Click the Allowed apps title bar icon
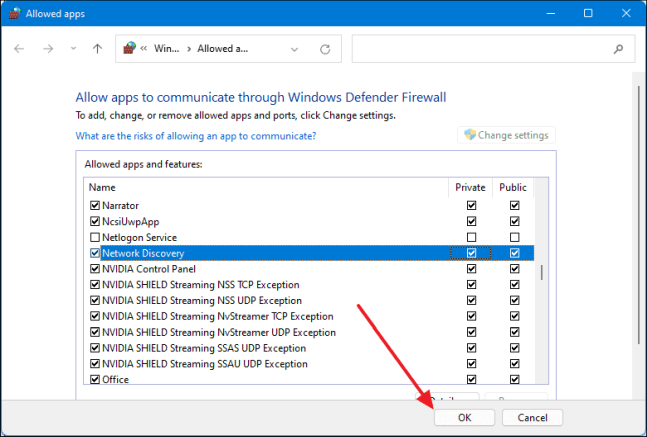This screenshot has width=647, height=437. point(16,13)
